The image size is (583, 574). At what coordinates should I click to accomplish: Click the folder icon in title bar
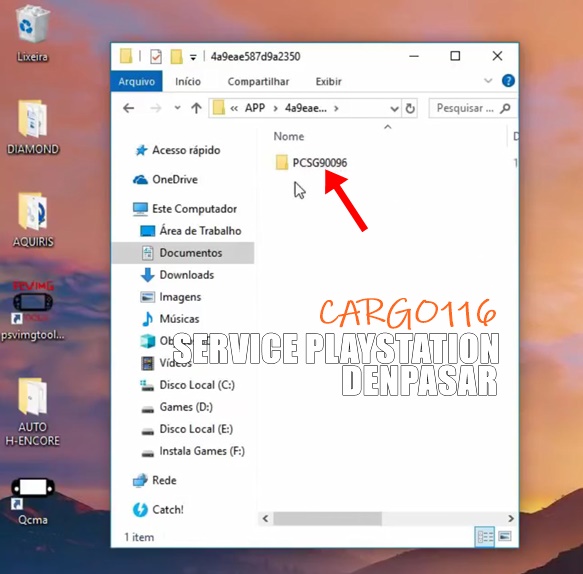[x=126, y=57]
